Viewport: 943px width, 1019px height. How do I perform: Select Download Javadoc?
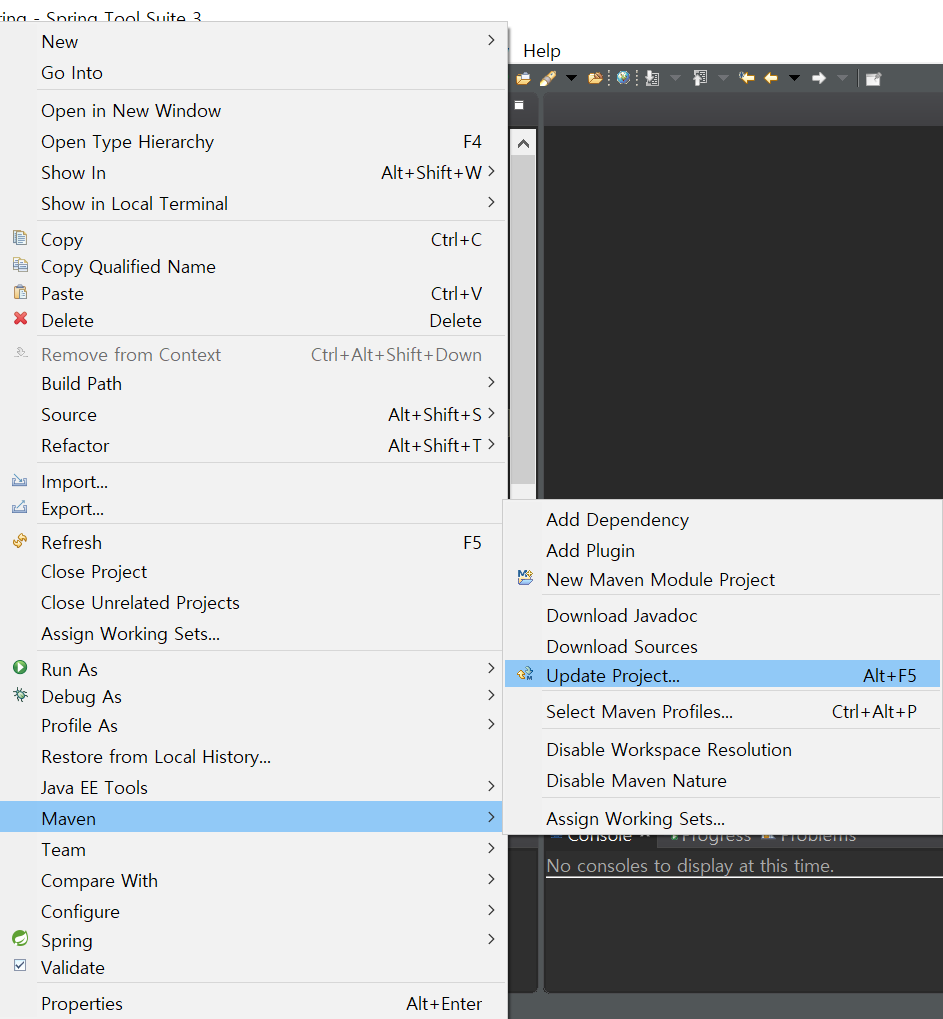click(x=723, y=615)
